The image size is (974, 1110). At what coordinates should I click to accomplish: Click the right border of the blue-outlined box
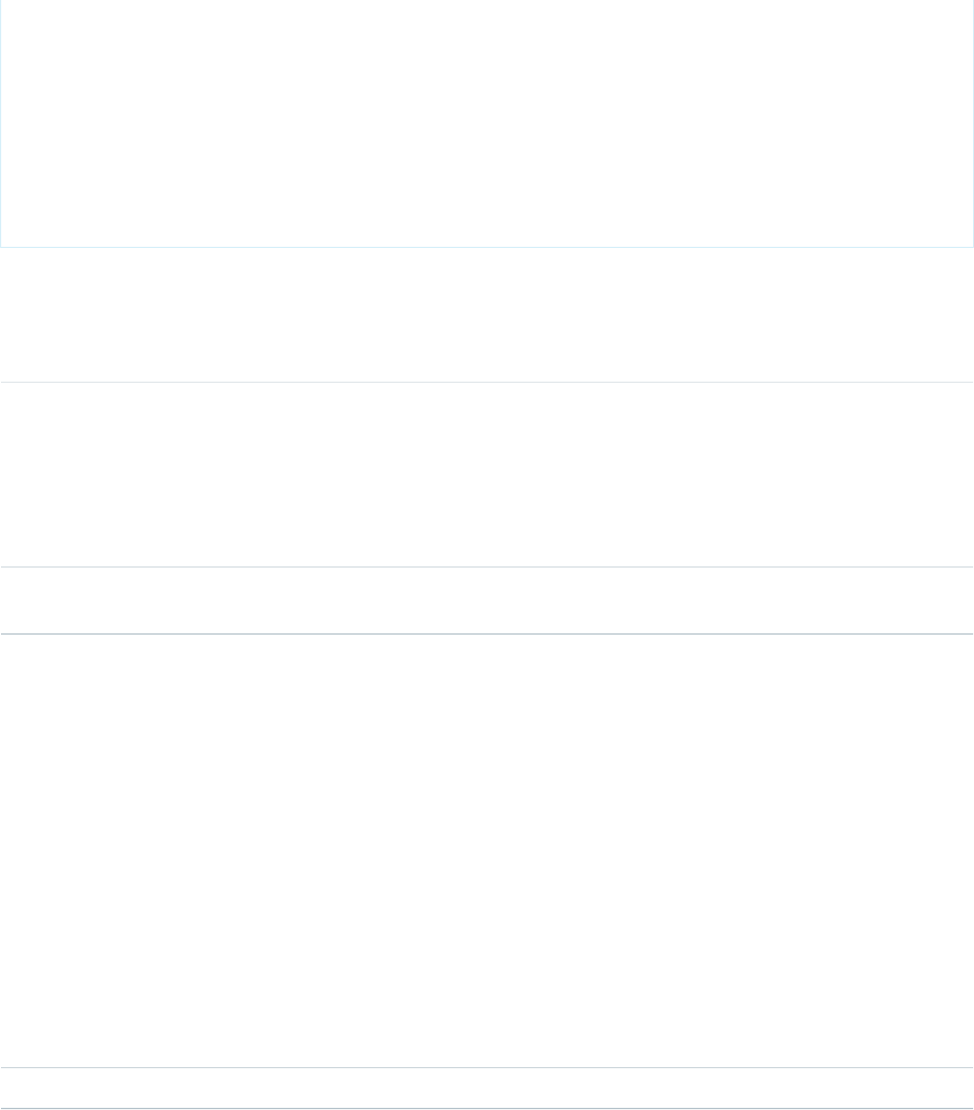973,123
